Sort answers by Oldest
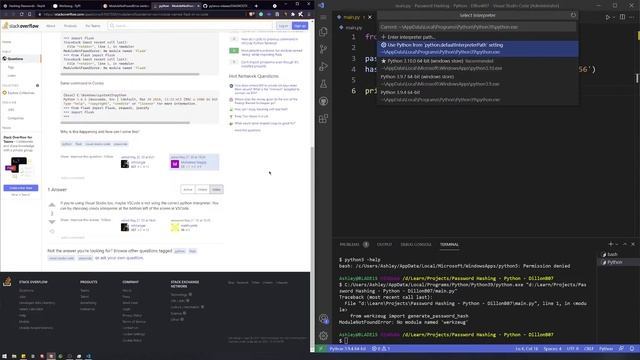The height and width of the screenshot is (360, 640). (x=202, y=189)
